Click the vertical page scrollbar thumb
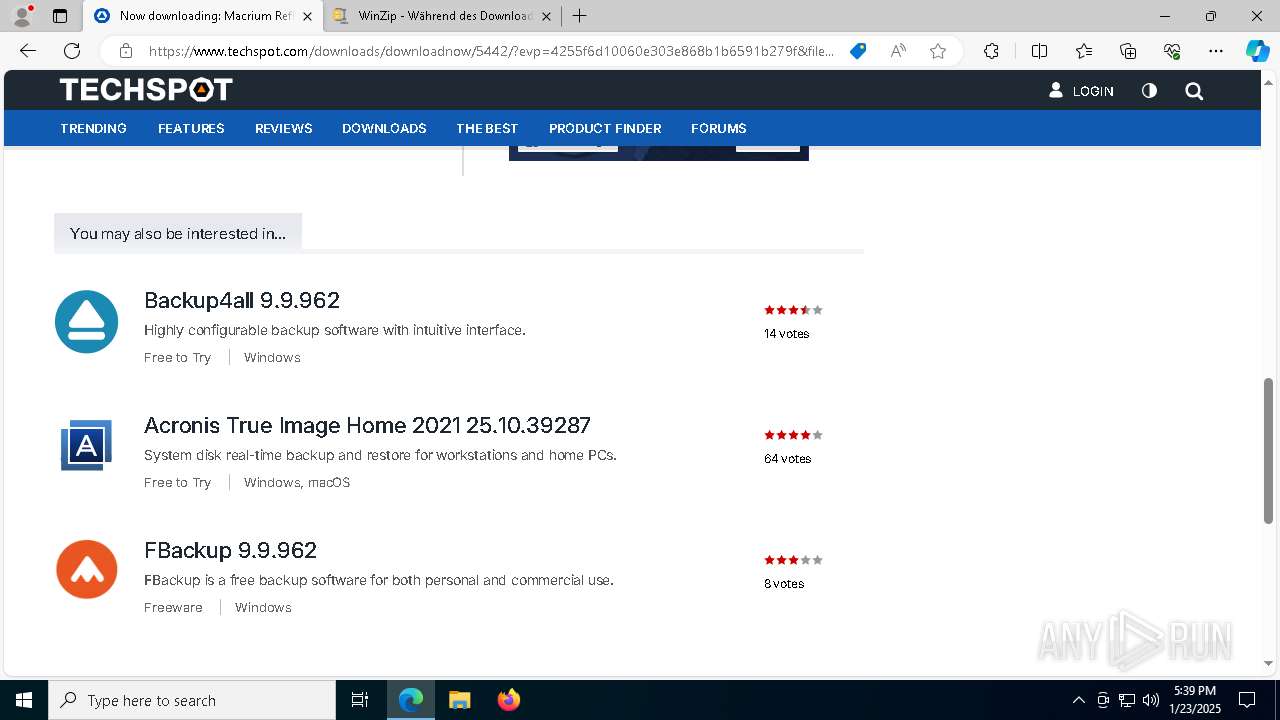 tap(1269, 450)
